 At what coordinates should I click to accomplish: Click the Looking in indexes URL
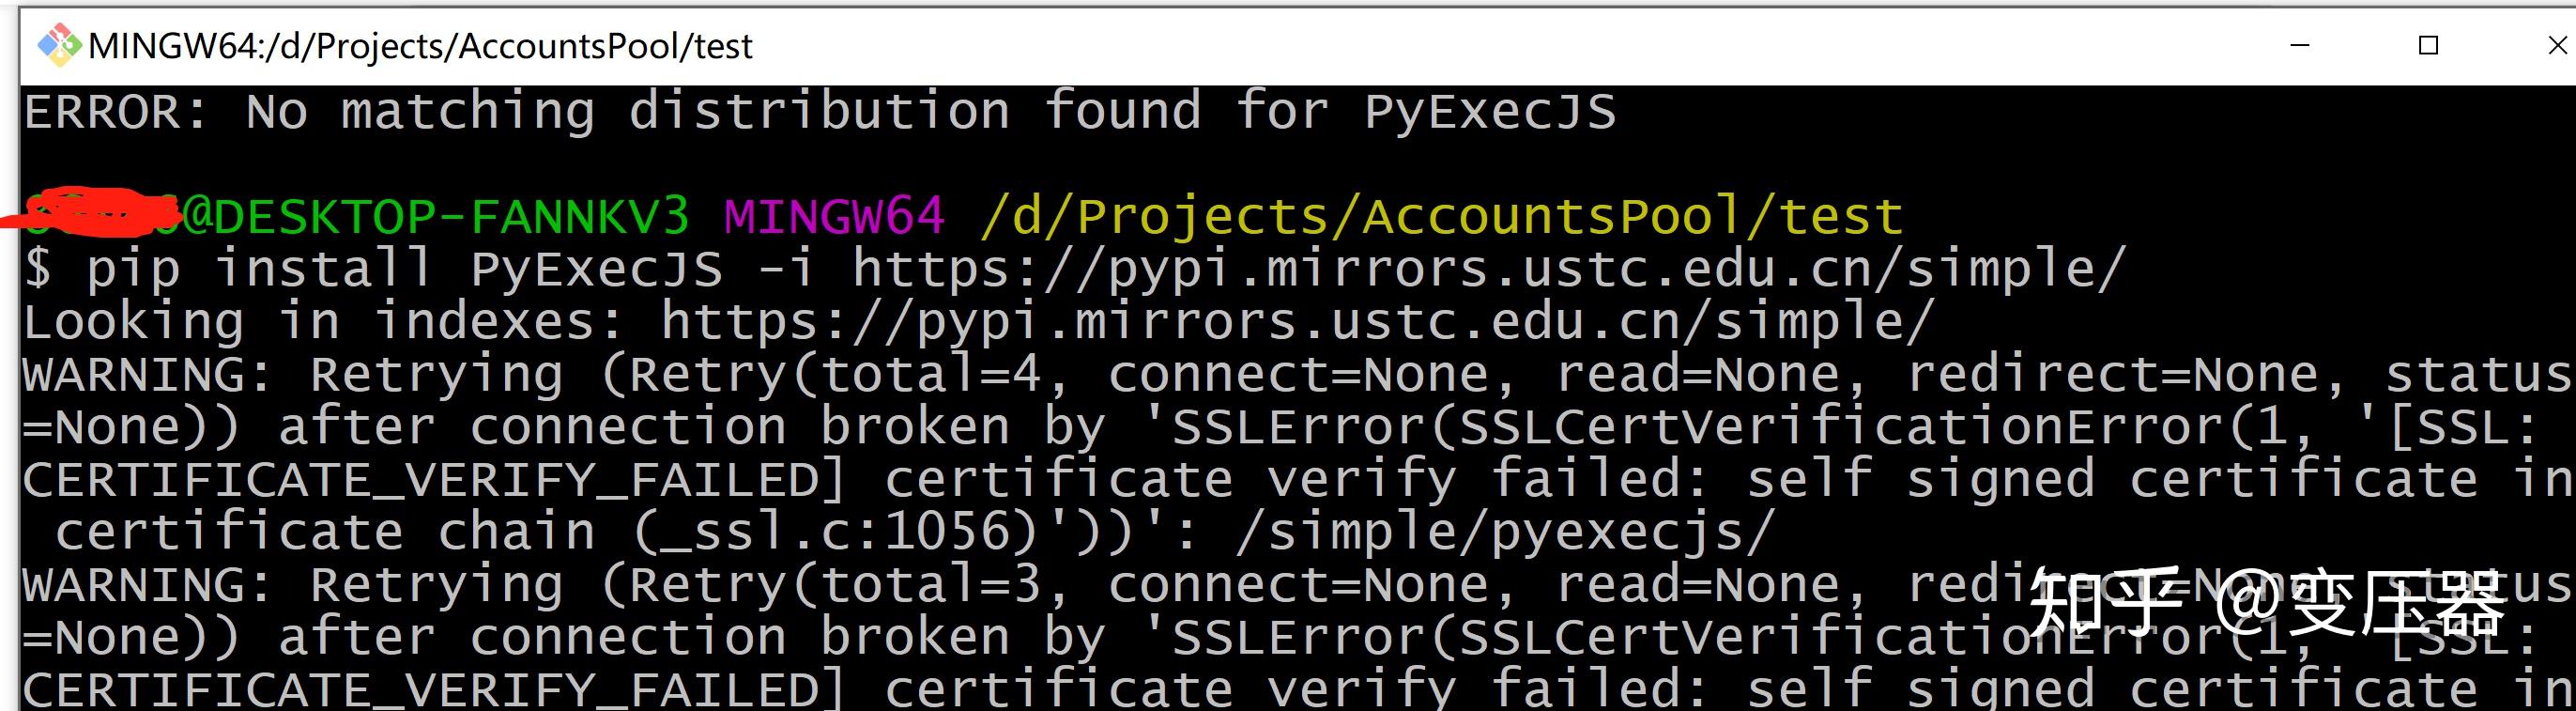click(x=1300, y=320)
